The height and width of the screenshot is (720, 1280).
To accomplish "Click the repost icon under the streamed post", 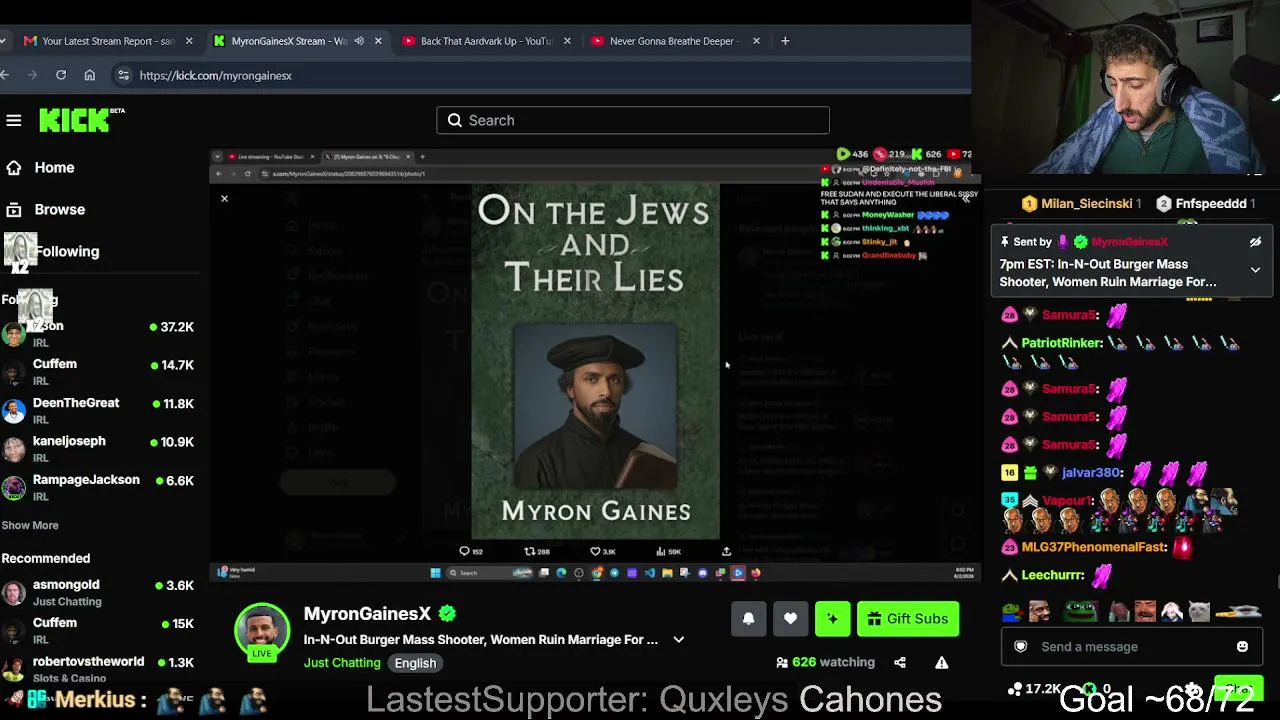I will [x=530, y=551].
